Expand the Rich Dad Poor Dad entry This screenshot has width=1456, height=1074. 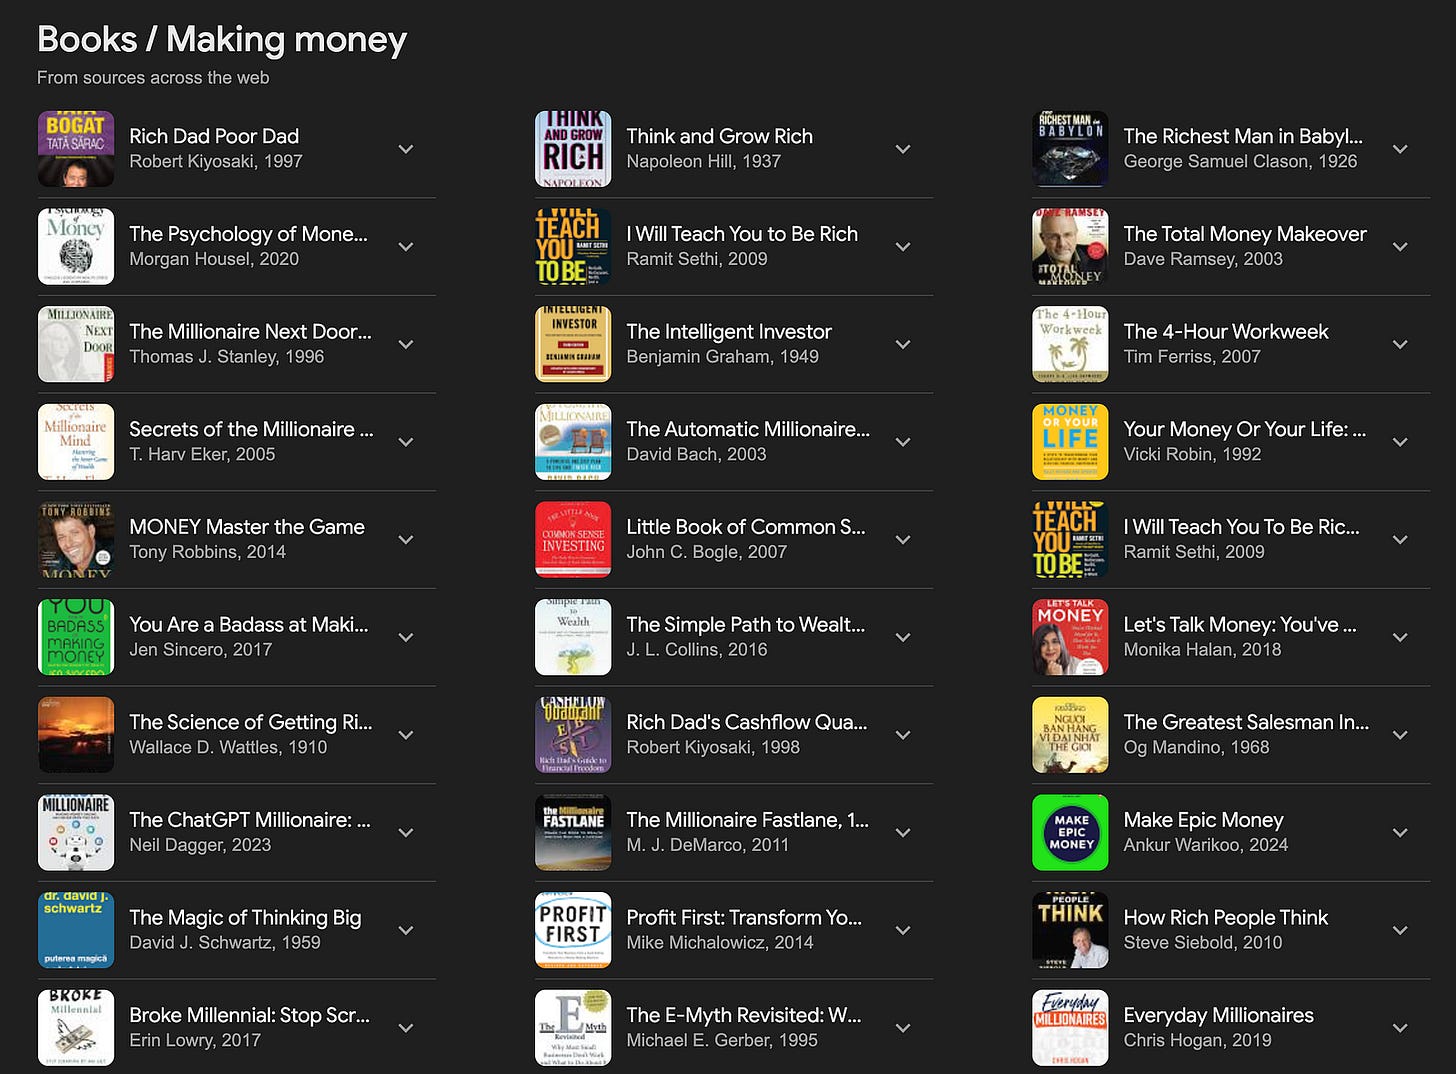point(406,149)
